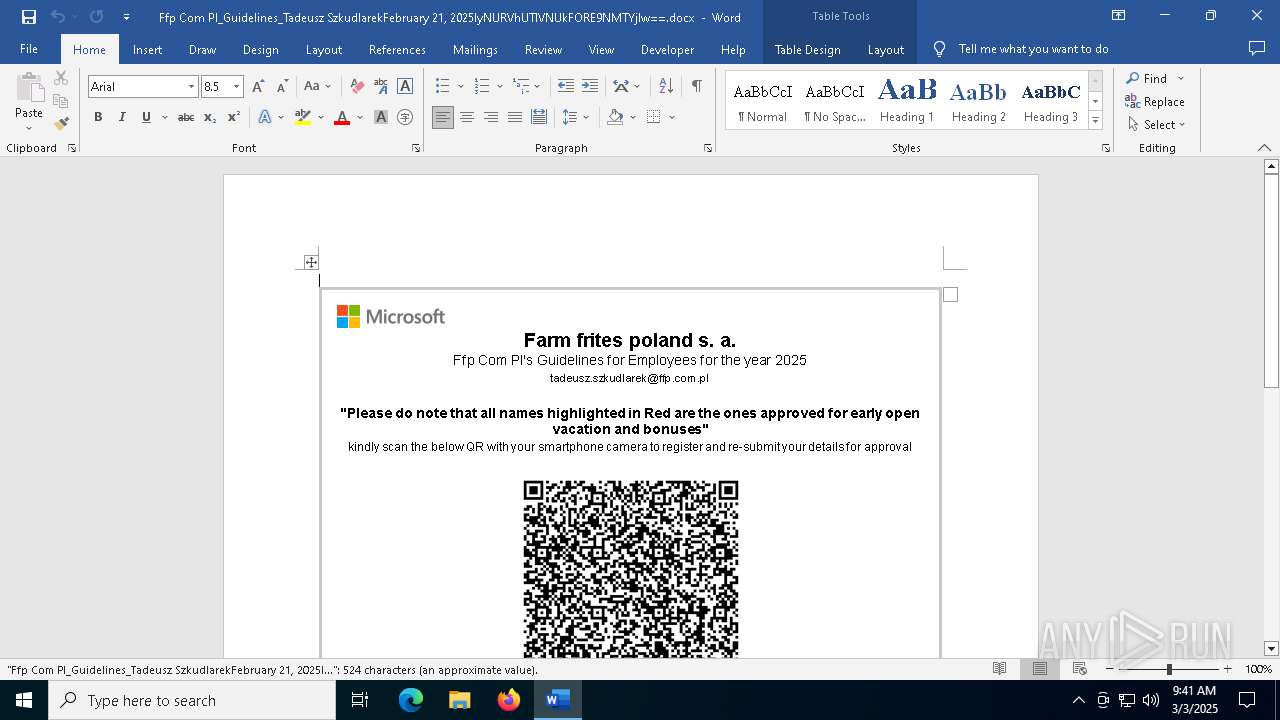Apply subscript formatting
The height and width of the screenshot is (720, 1280).
210,117
